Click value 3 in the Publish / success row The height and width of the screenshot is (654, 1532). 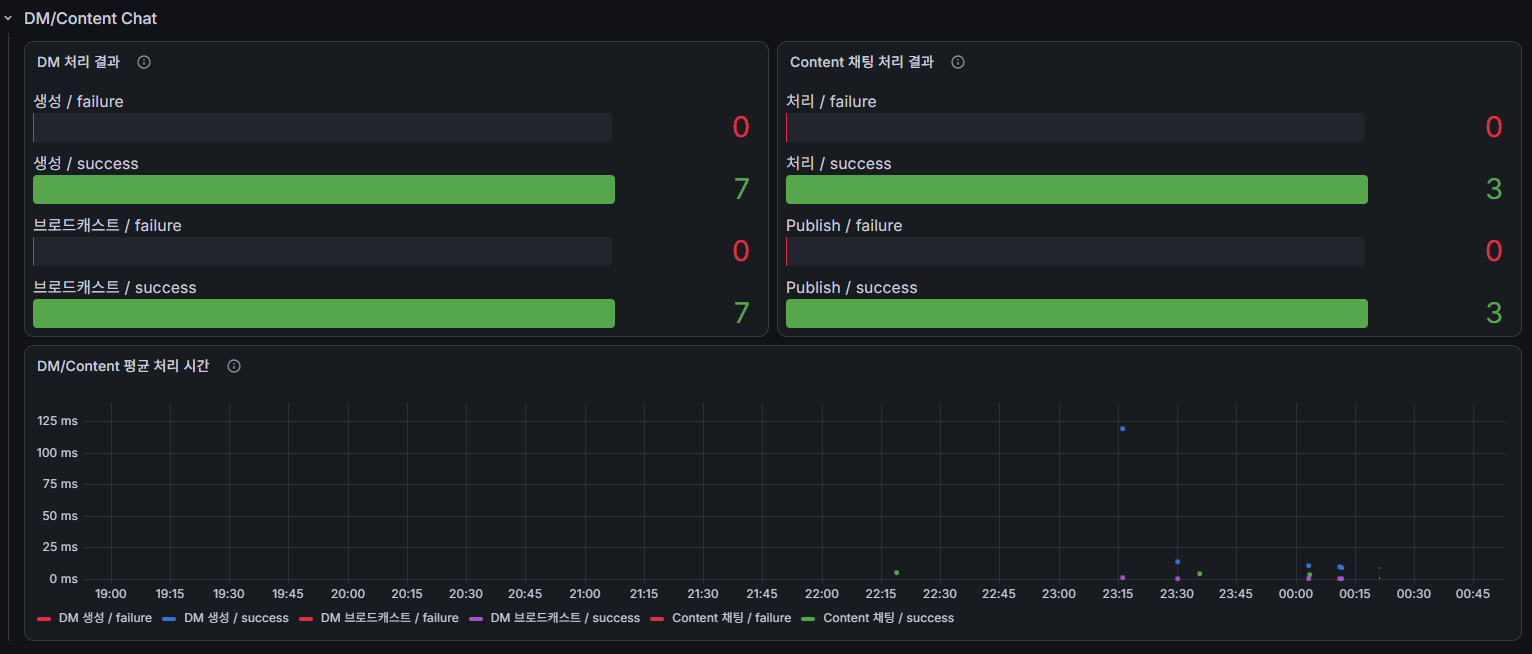tap(1494, 313)
